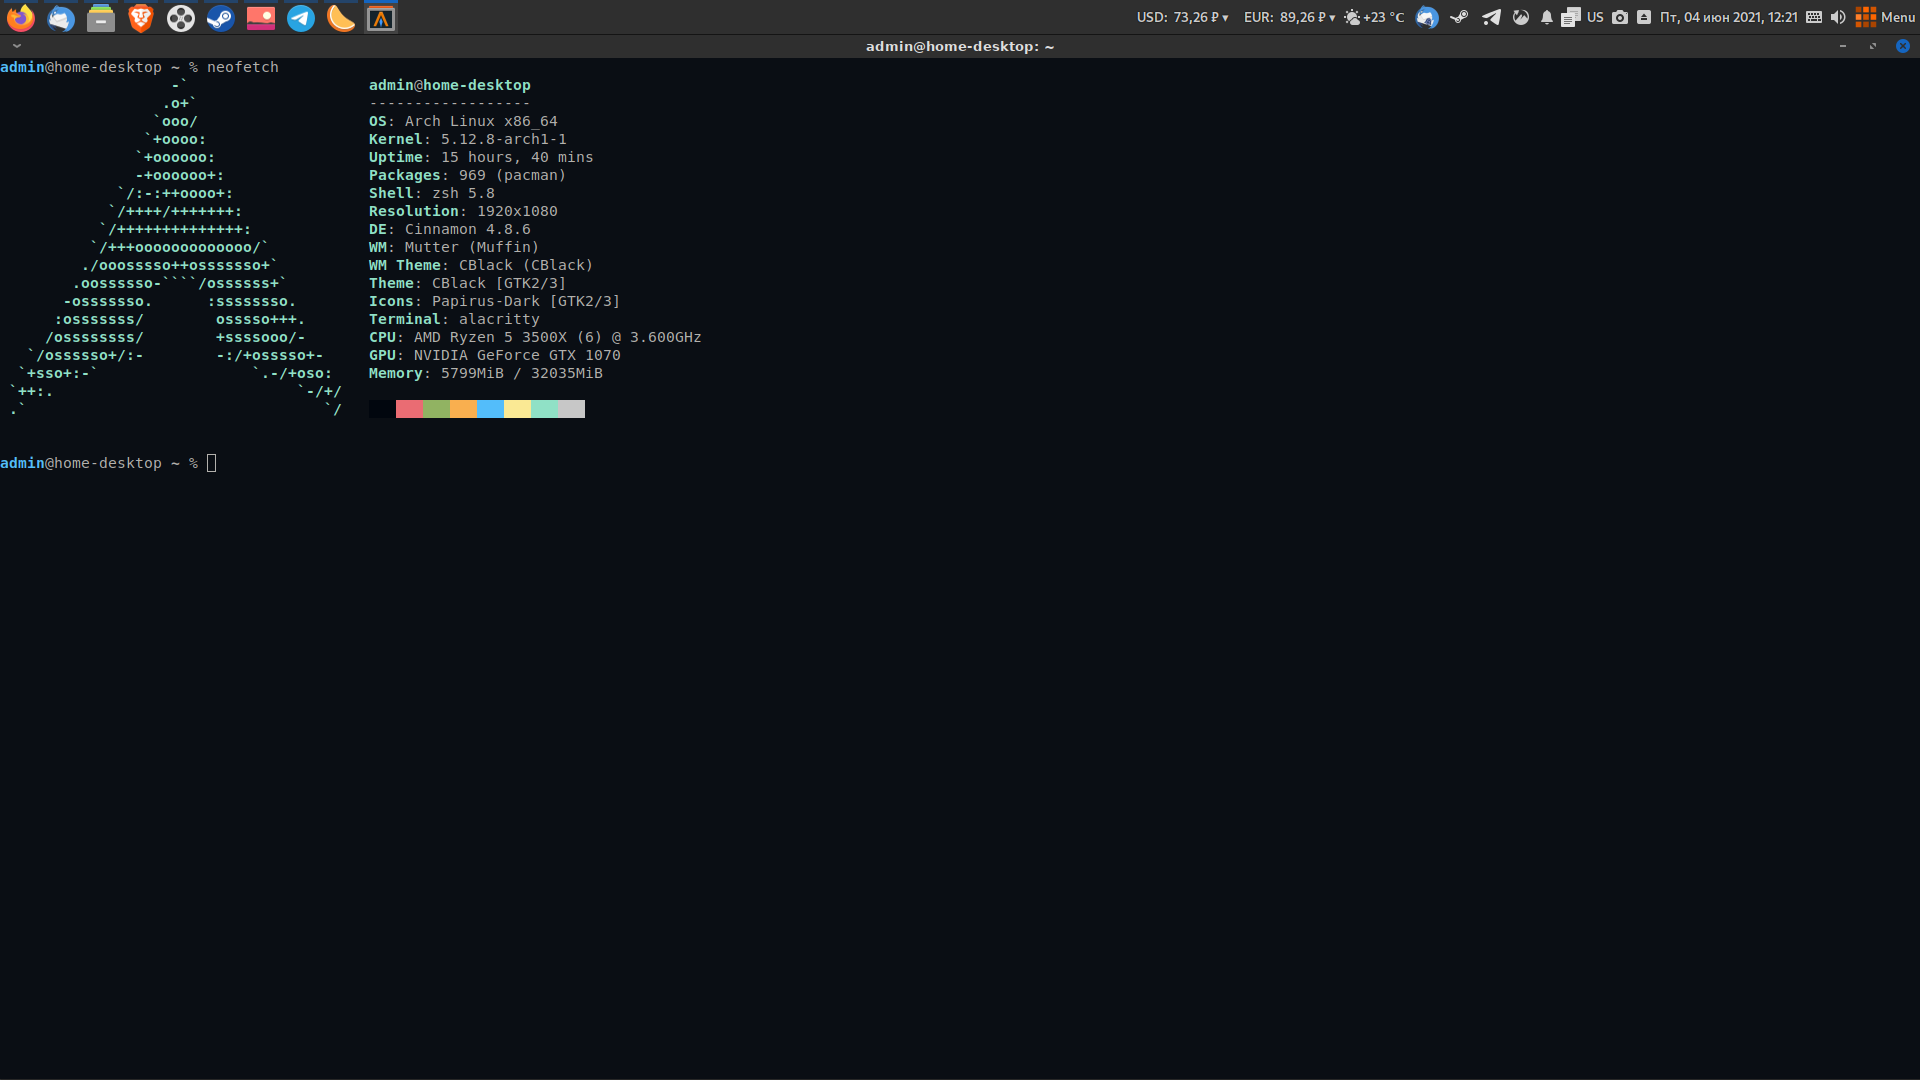Click the 'admin@home-desktop' neofetch header
The height and width of the screenshot is (1080, 1920).
450,85
